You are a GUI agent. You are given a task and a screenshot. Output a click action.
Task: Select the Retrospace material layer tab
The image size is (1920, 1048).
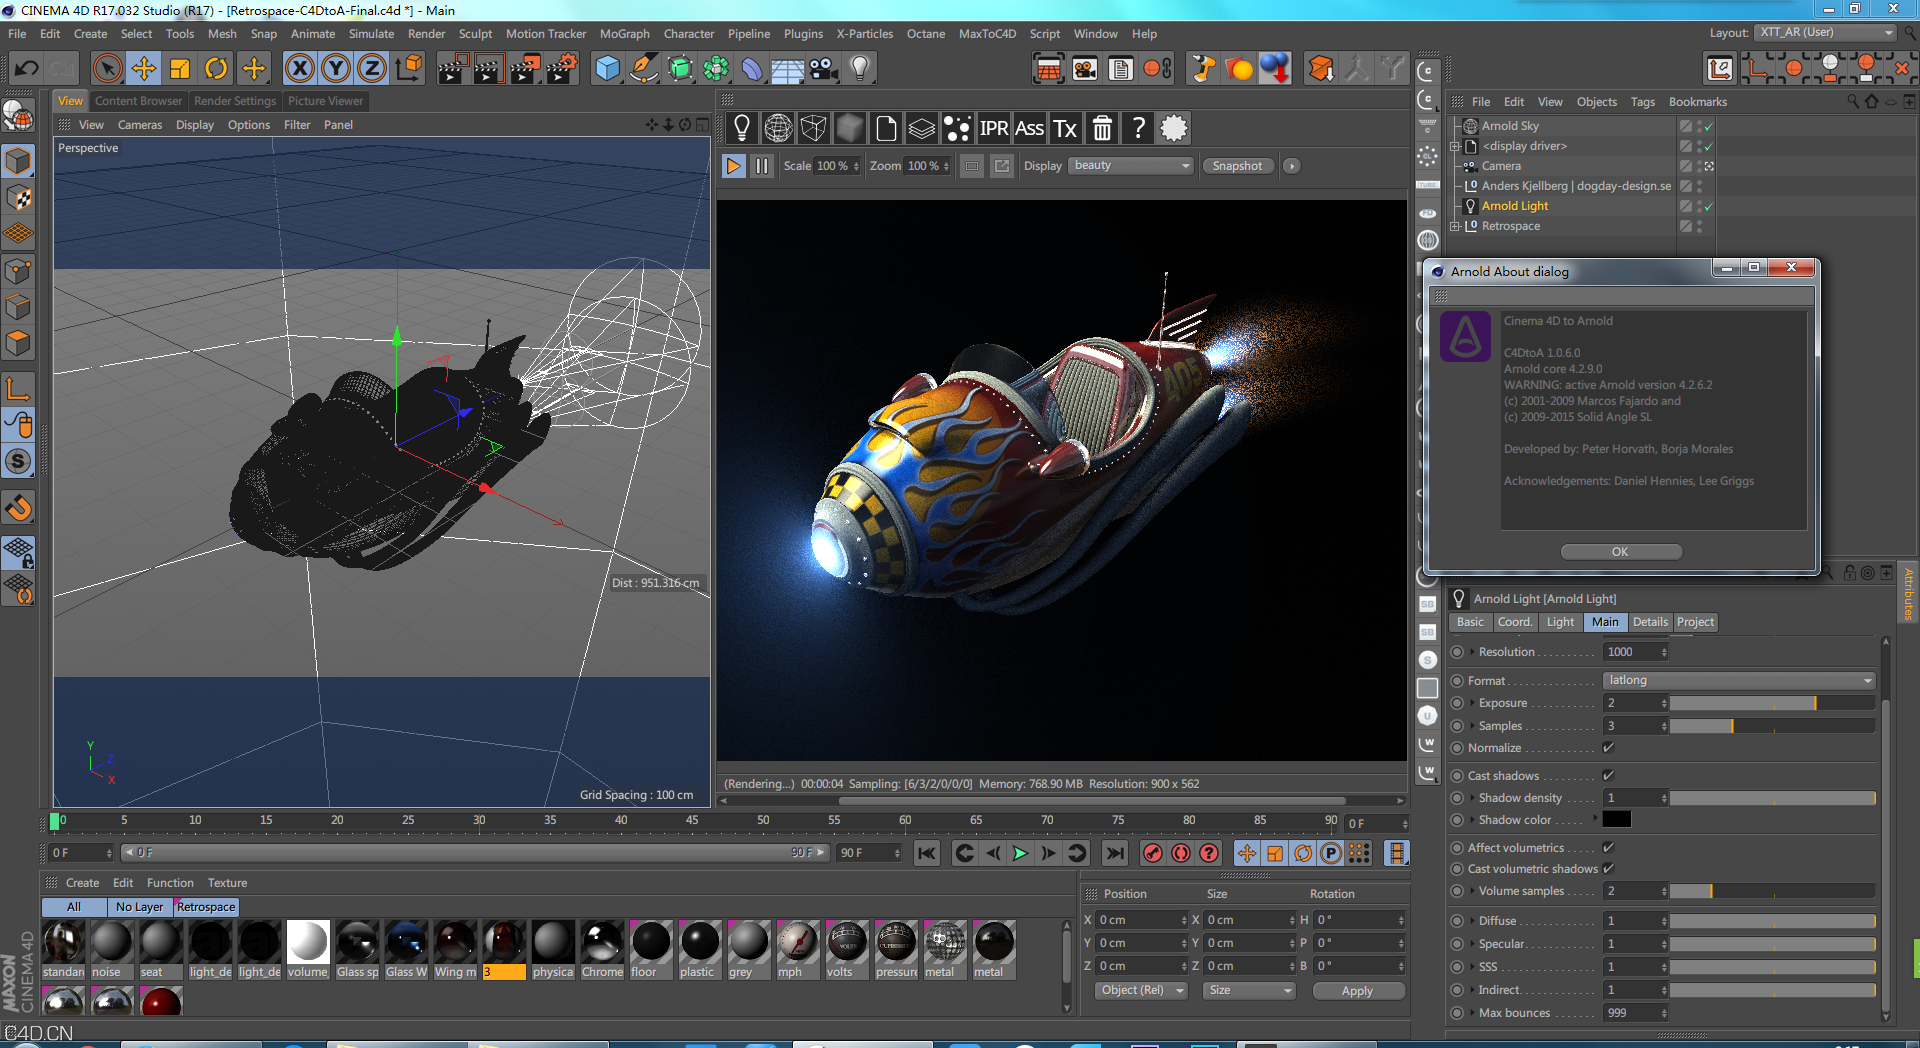(x=207, y=907)
